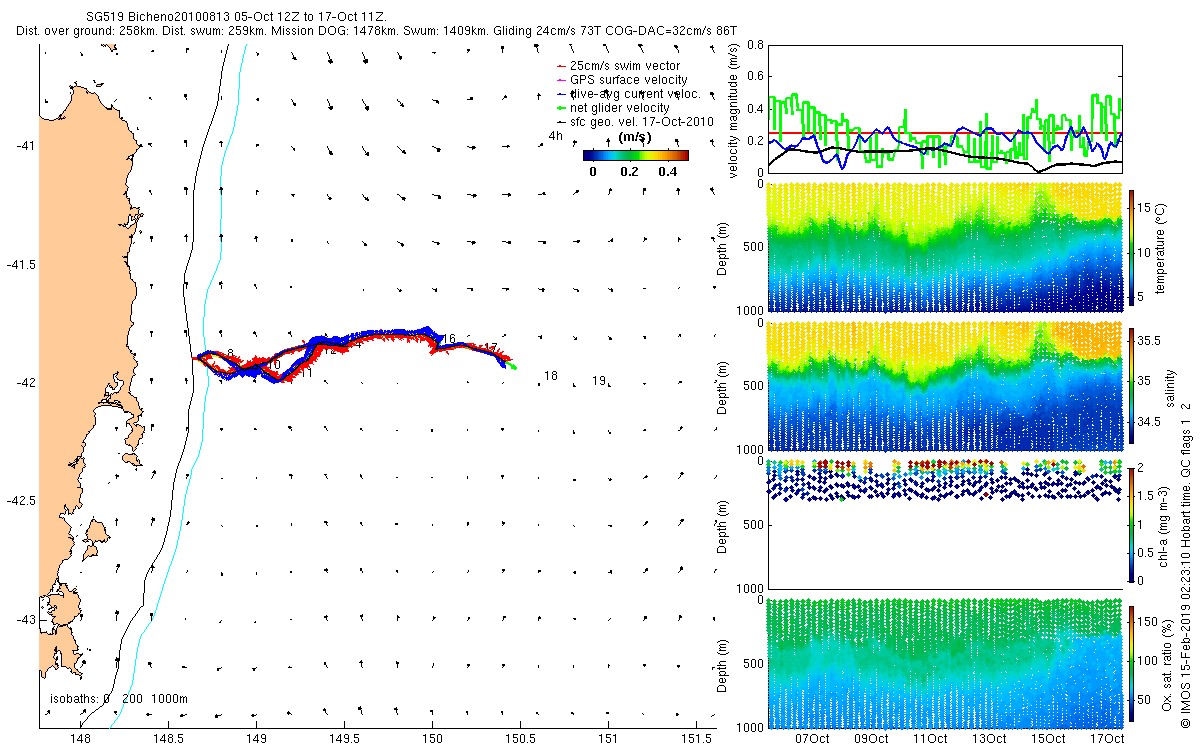Click the 'Dist. over ground: 258km' subtitle line

click(x=377, y=31)
